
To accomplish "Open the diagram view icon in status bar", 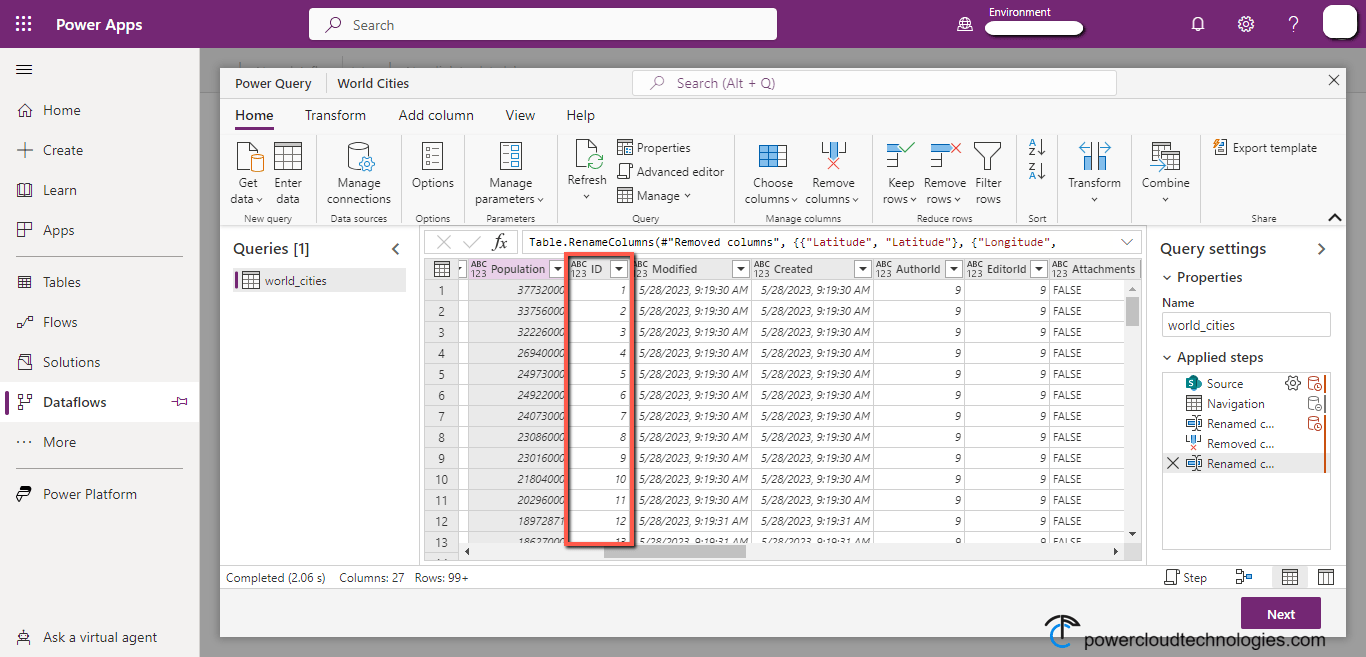I will [1244, 577].
